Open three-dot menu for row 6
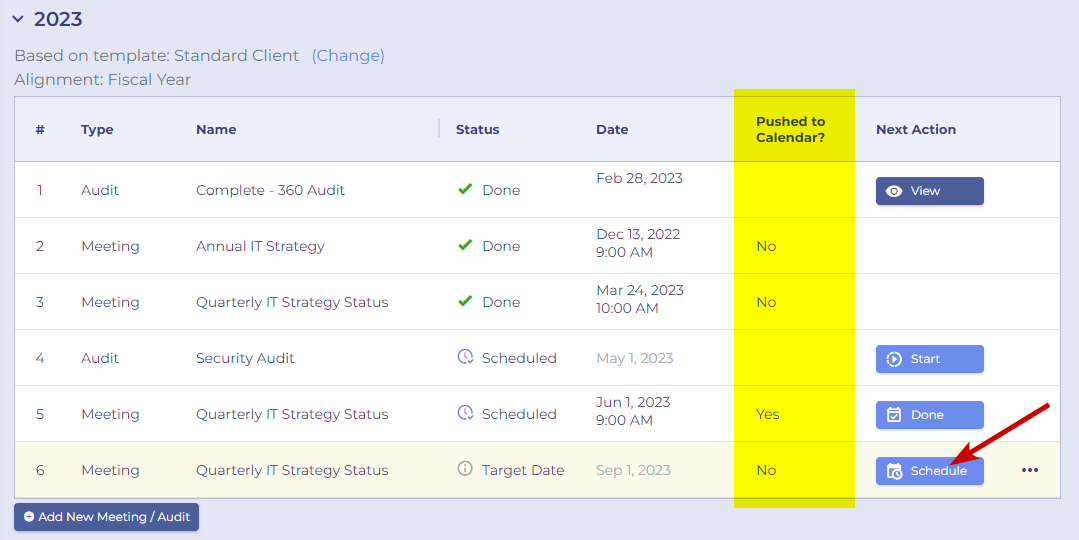The width and height of the screenshot is (1079, 540). coord(1029,471)
